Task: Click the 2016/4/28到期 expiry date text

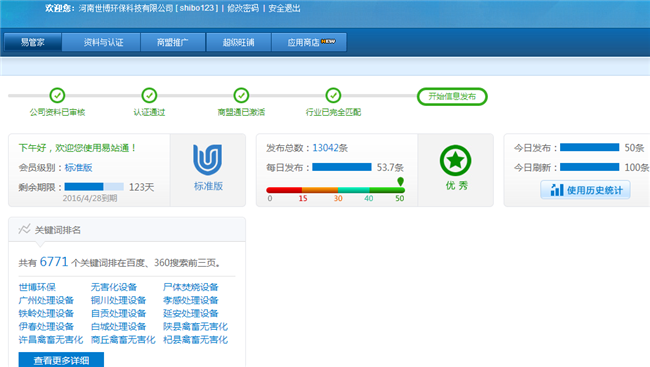Action: pyautogui.click(x=90, y=198)
